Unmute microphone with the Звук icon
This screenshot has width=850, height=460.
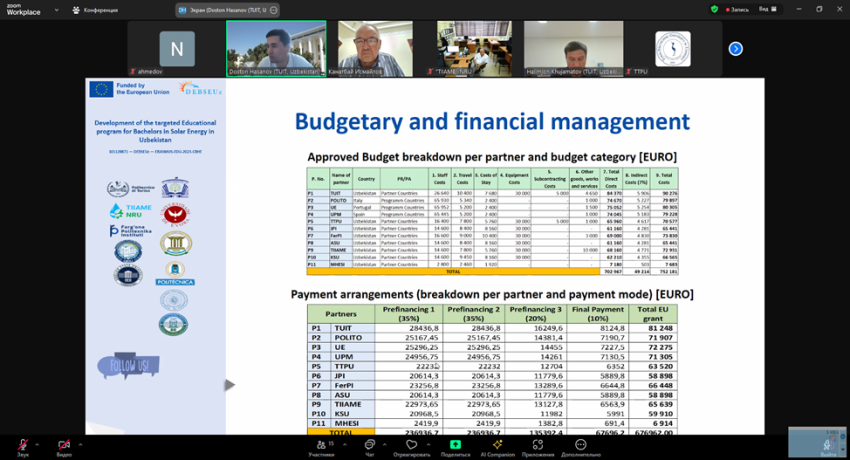[23, 446]
